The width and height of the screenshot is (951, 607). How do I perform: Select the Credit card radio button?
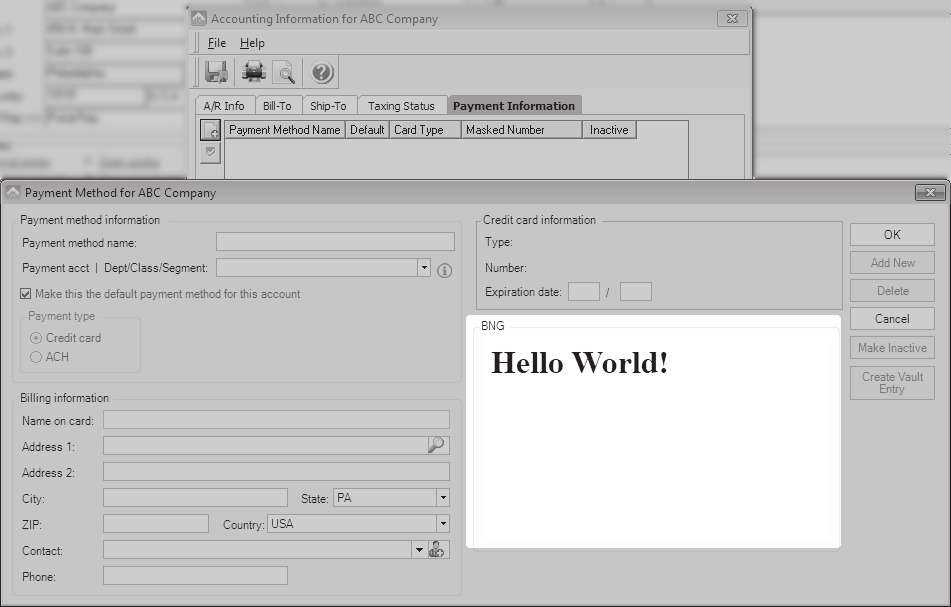[36, 338]
